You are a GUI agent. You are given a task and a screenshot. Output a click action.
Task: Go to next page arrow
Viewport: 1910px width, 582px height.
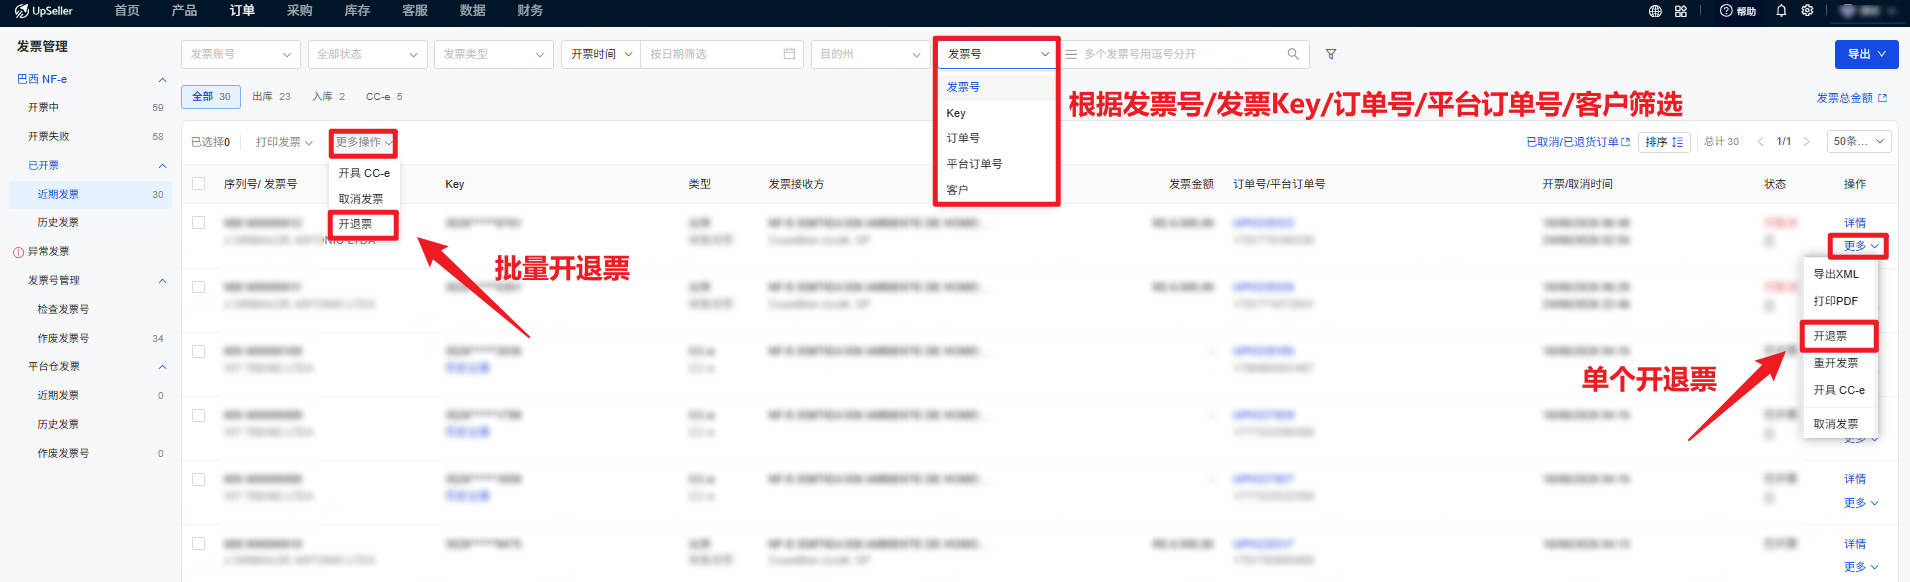(x=1806, y=142)
